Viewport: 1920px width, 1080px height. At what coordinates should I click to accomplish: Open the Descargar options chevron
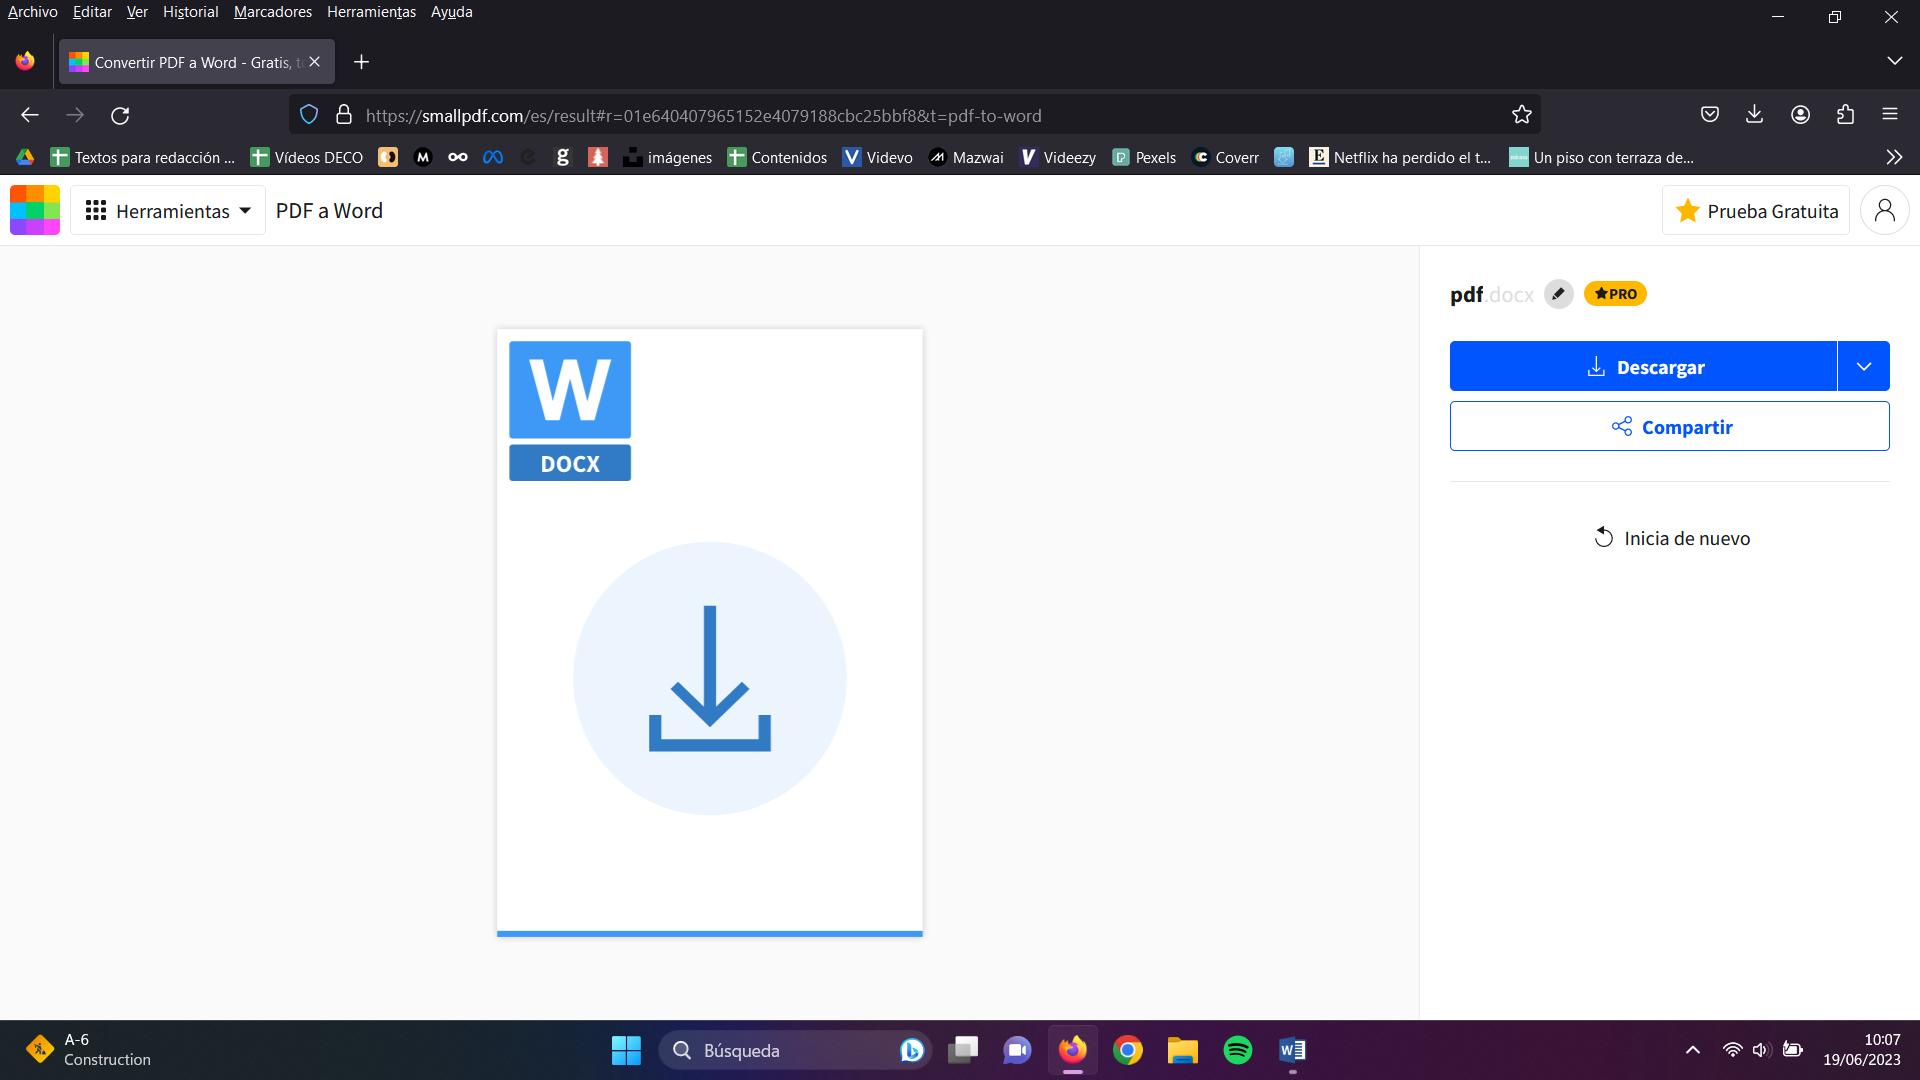click(x=1864, y=366)
